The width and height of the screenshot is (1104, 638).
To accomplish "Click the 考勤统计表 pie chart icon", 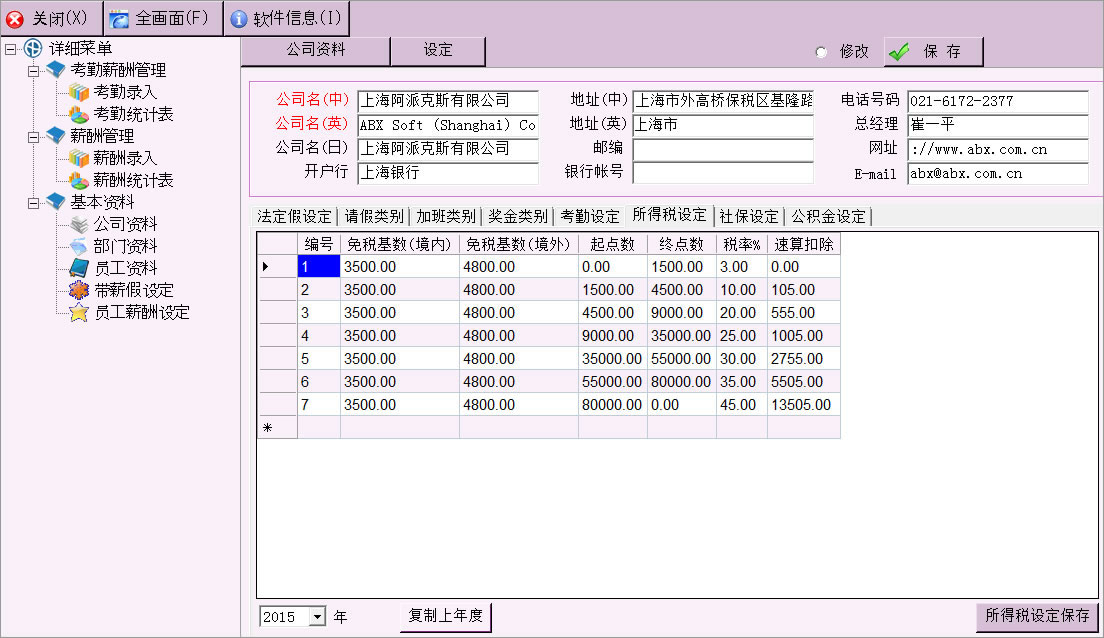I will coord(79,114).
